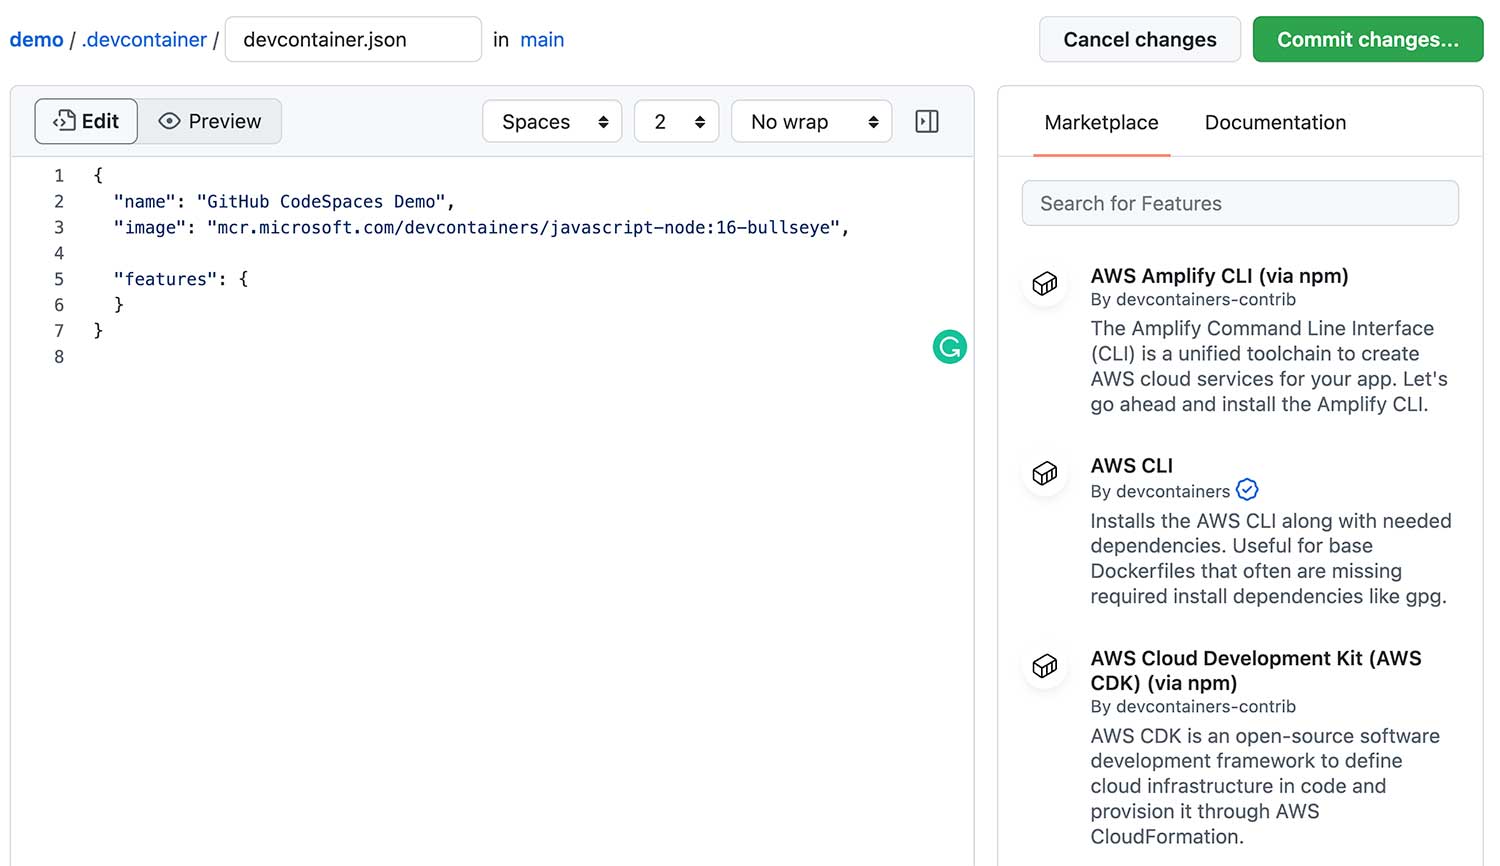Screen dimensions: 1500x866
Task: Select the Marketplace tab
Action: [1101, 123]
